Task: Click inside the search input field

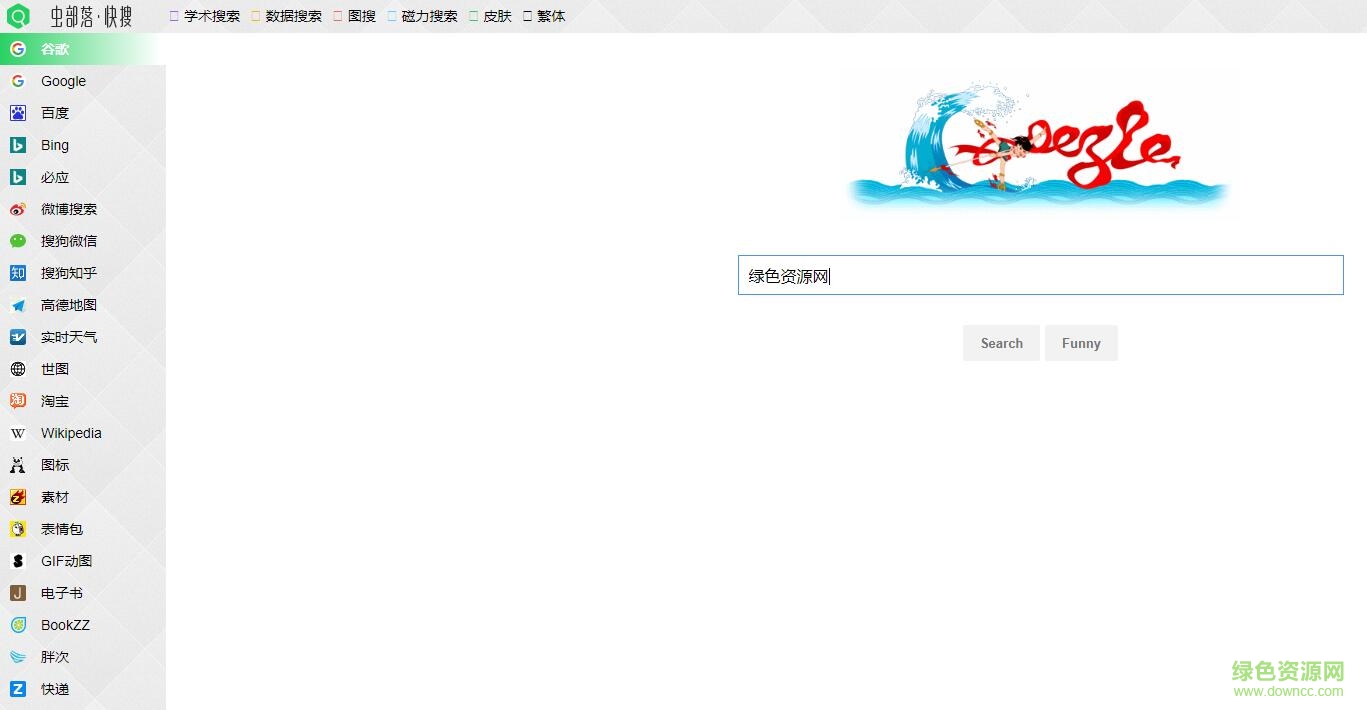Action: (x=1040, y=275)
